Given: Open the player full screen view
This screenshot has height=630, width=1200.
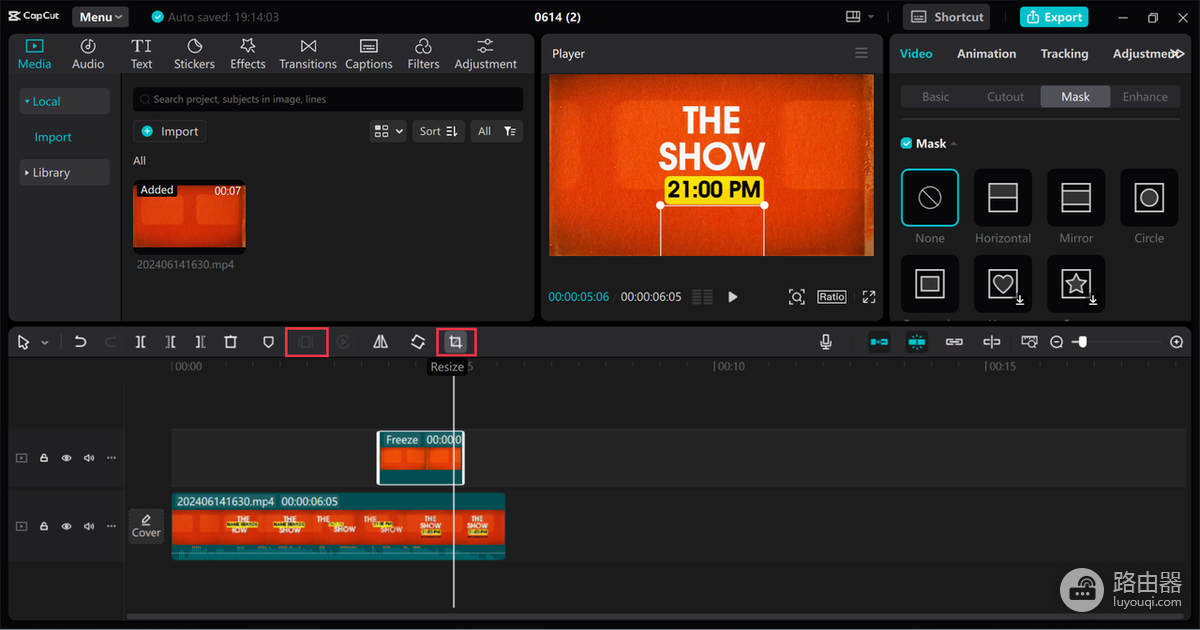Looking at the screenshot, I should point(869,297).
